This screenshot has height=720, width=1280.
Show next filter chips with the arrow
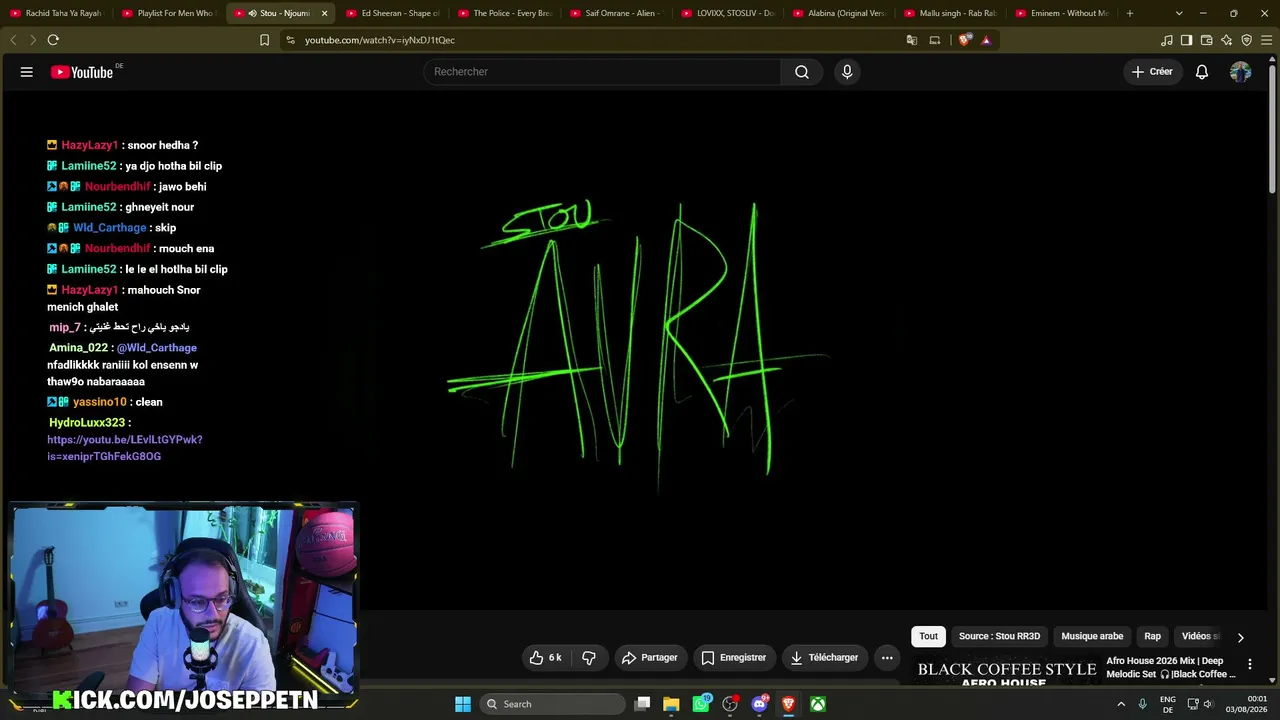tap(1240, 637)
